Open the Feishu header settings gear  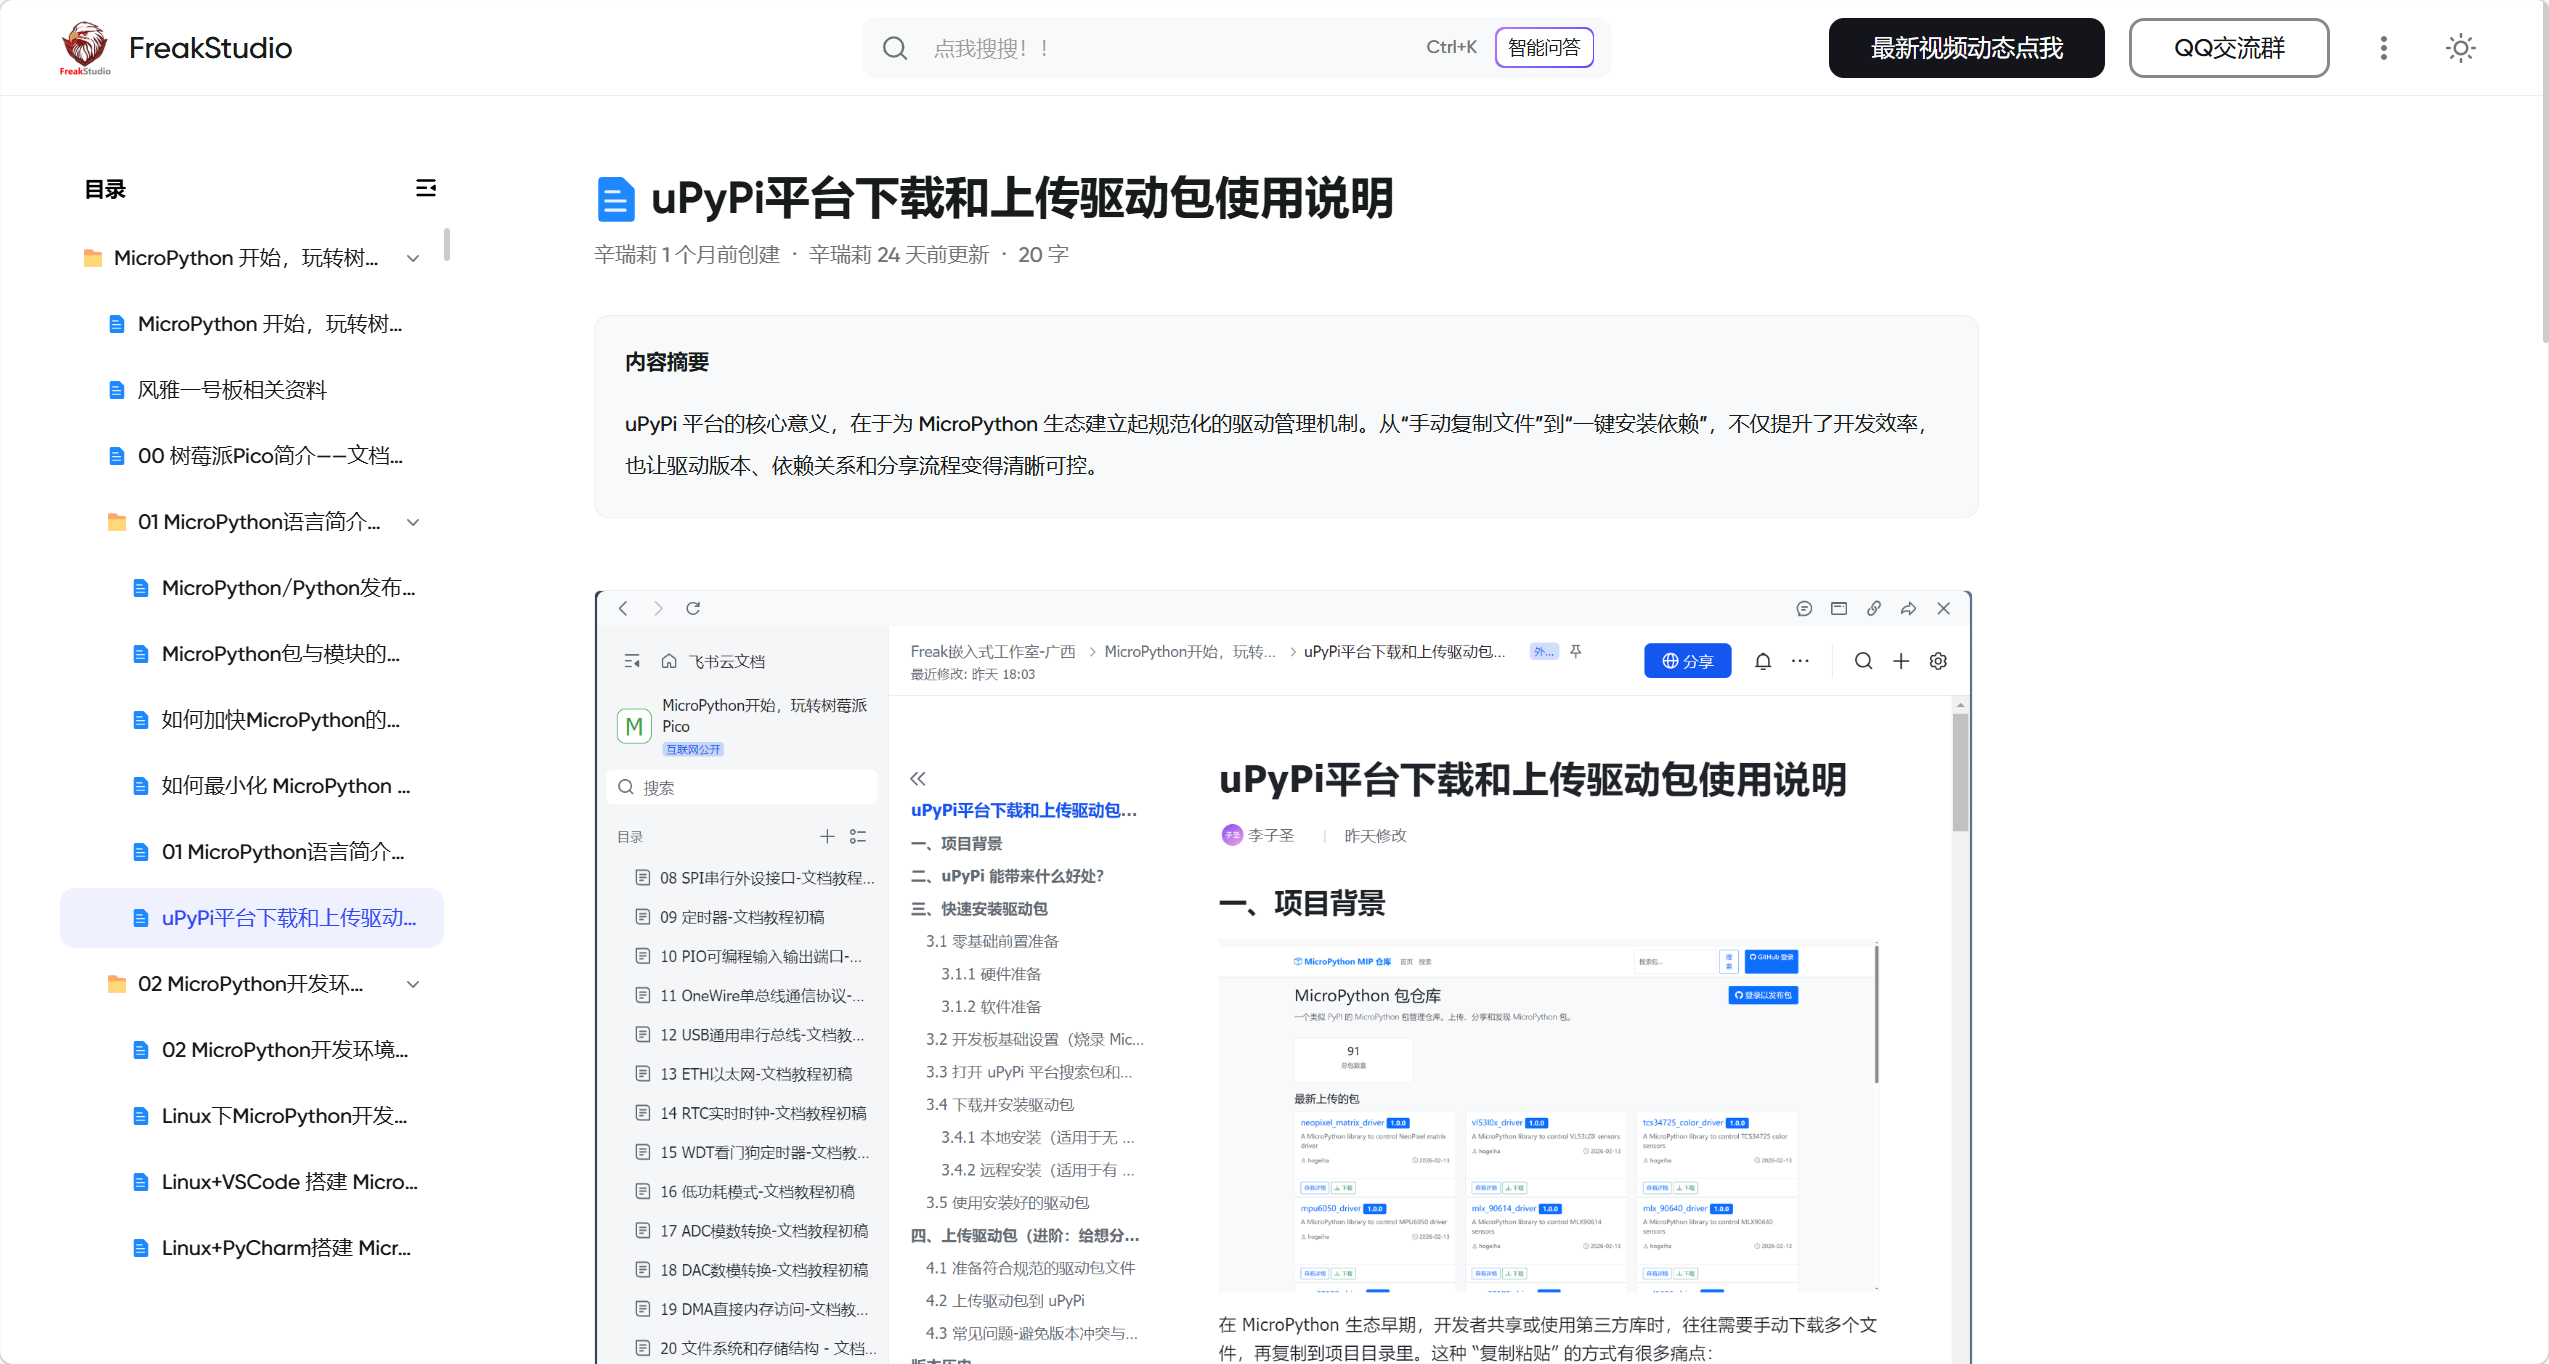tap(1938, 660)
